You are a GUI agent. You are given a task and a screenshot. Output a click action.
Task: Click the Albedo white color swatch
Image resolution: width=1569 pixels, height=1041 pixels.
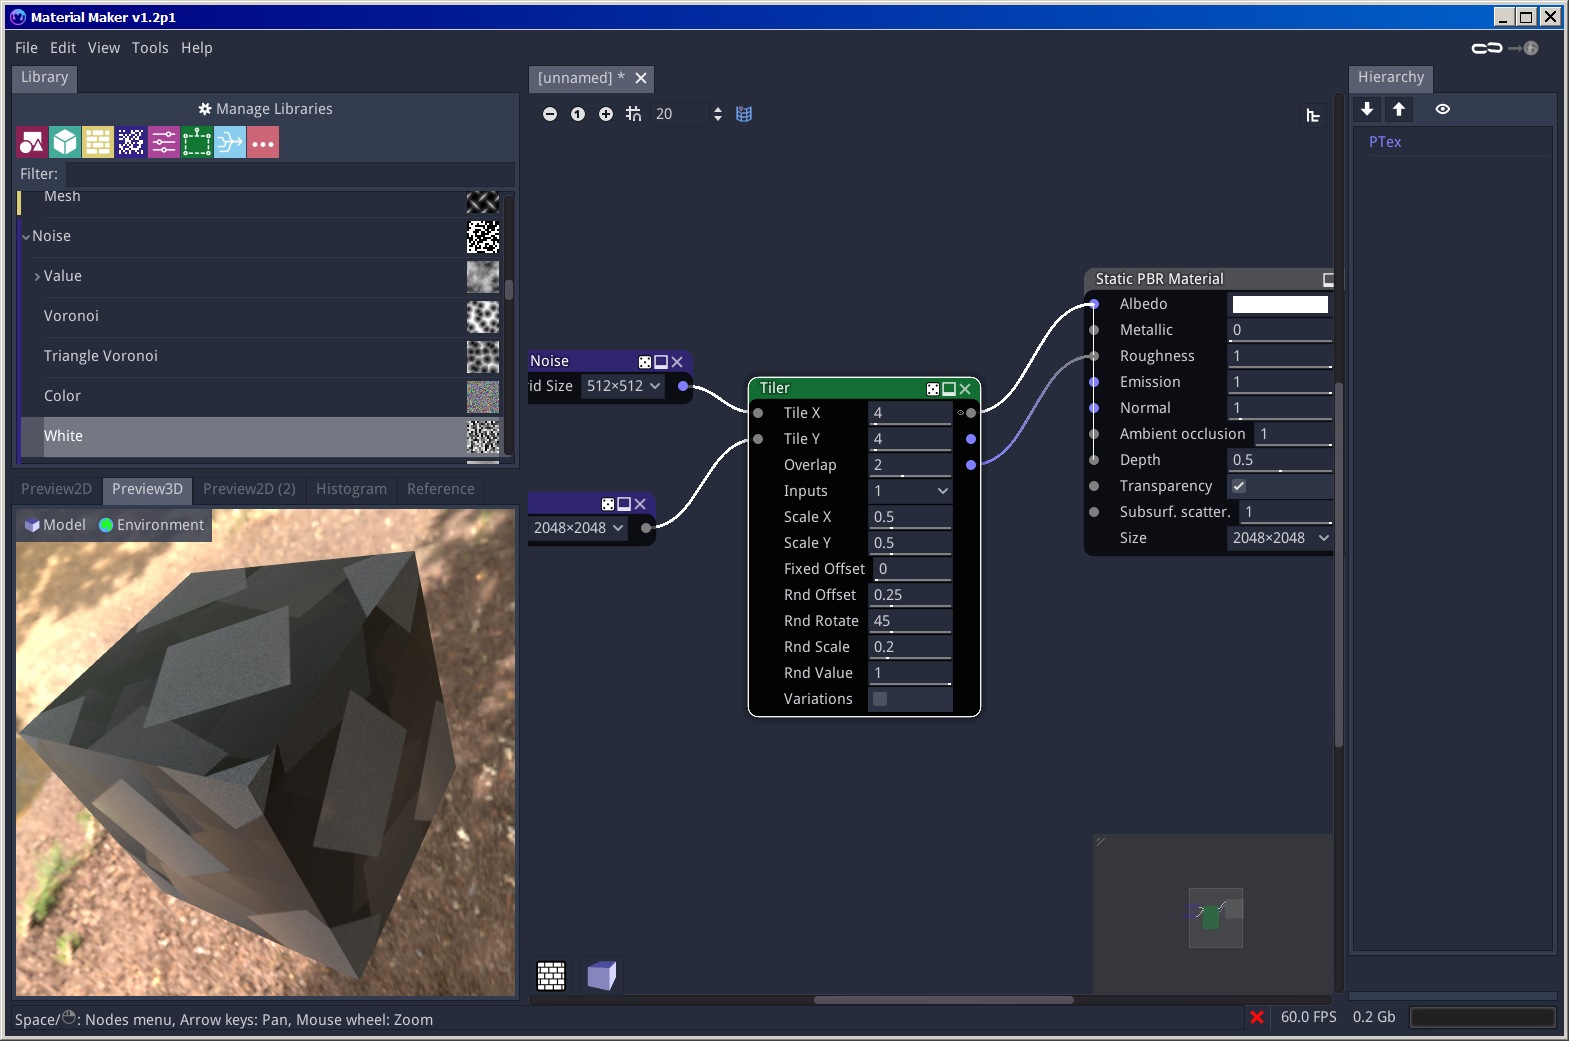[x=1280, y=304]
